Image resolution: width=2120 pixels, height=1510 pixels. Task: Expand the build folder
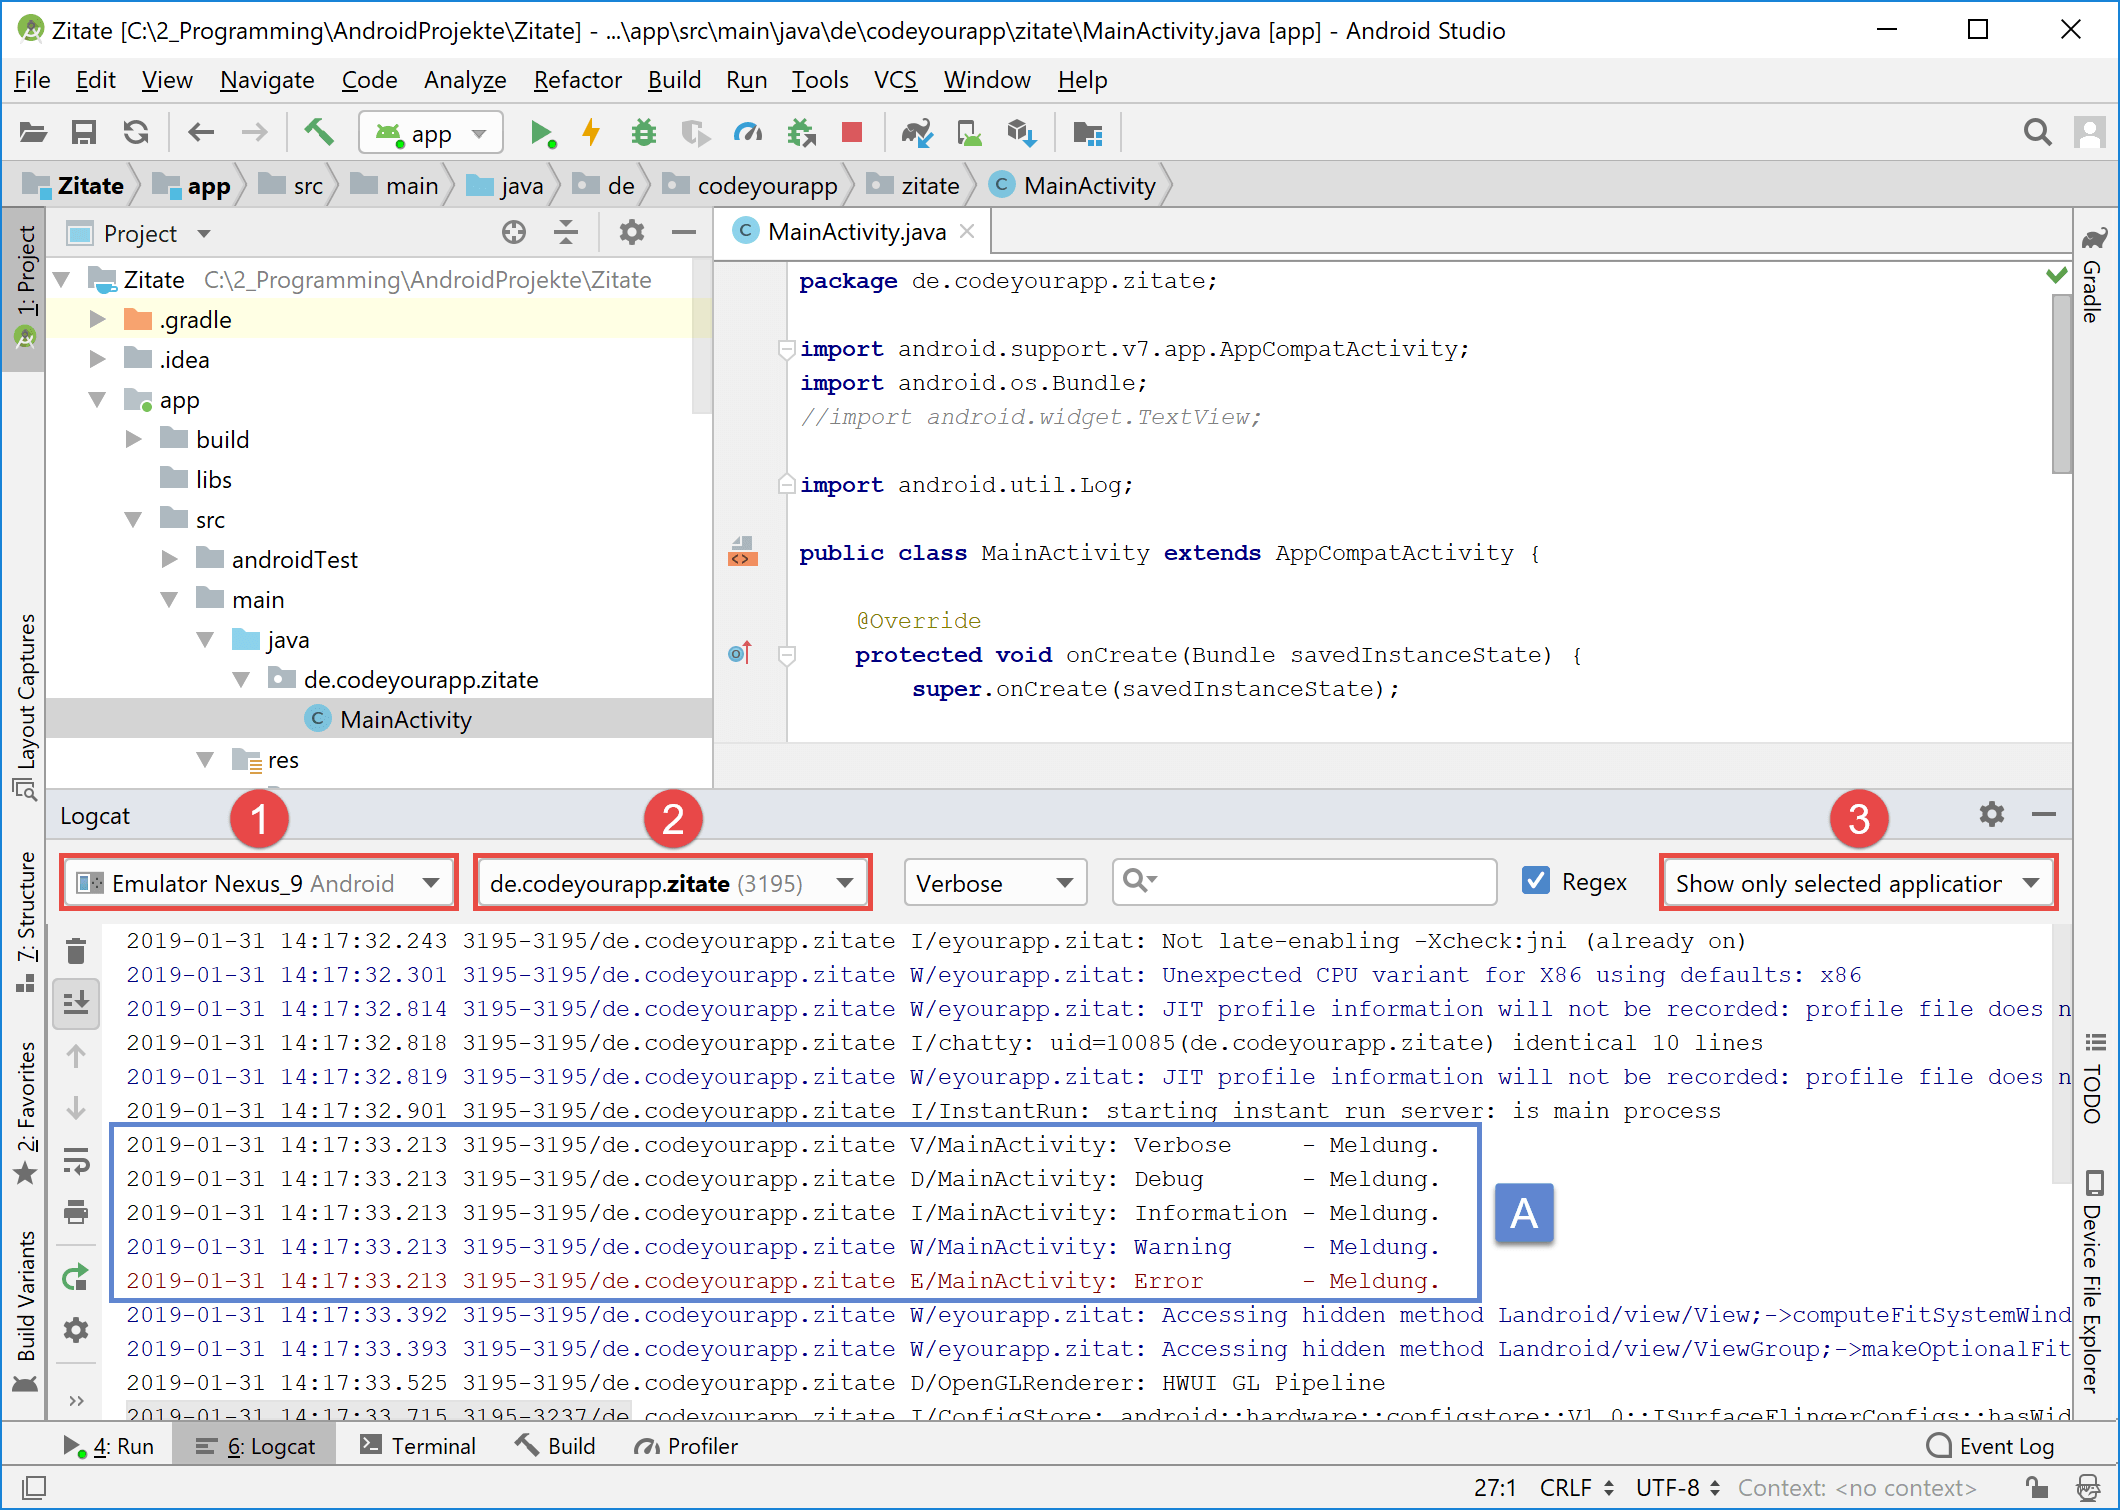tap(133, 440)
